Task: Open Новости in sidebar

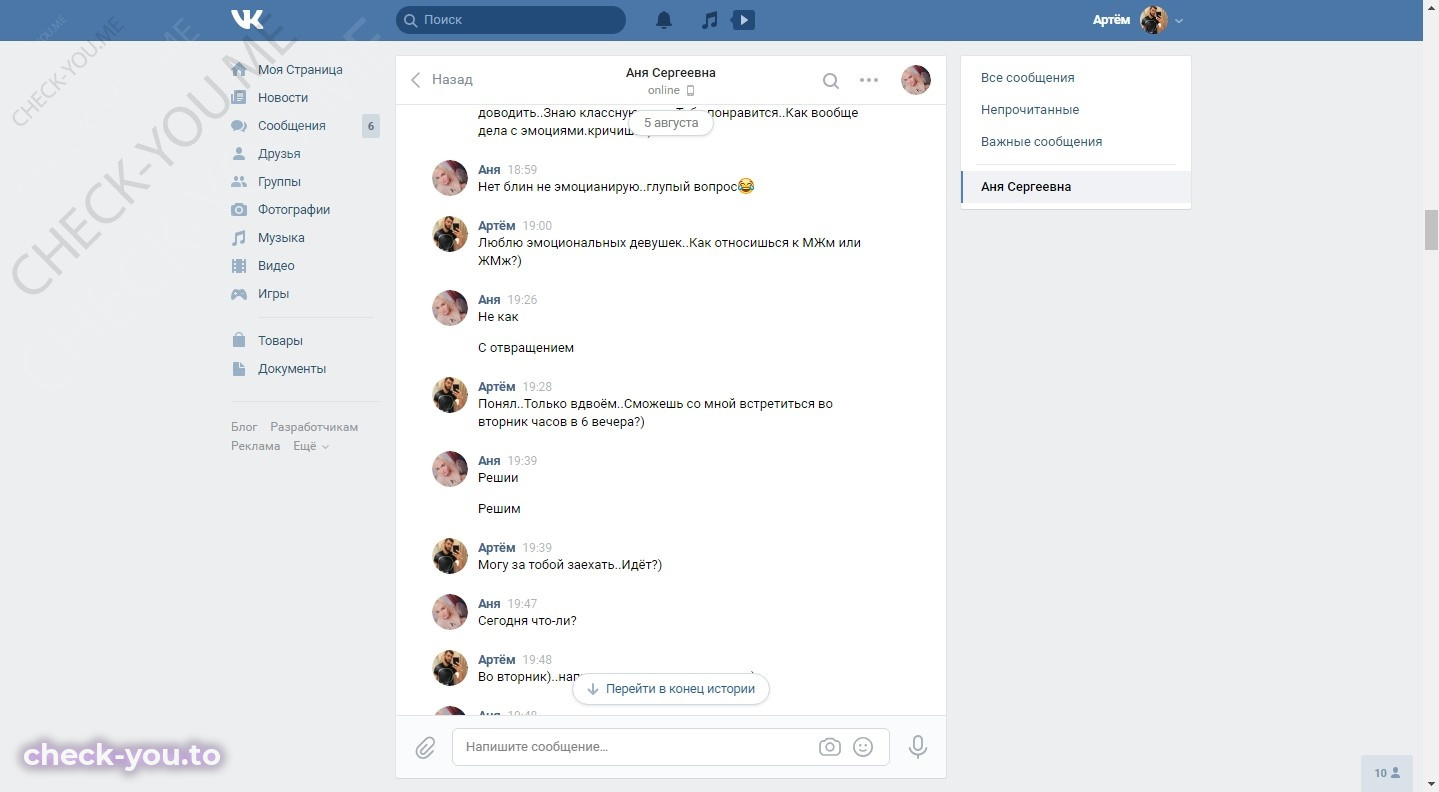Action: [x=283, y=98]
